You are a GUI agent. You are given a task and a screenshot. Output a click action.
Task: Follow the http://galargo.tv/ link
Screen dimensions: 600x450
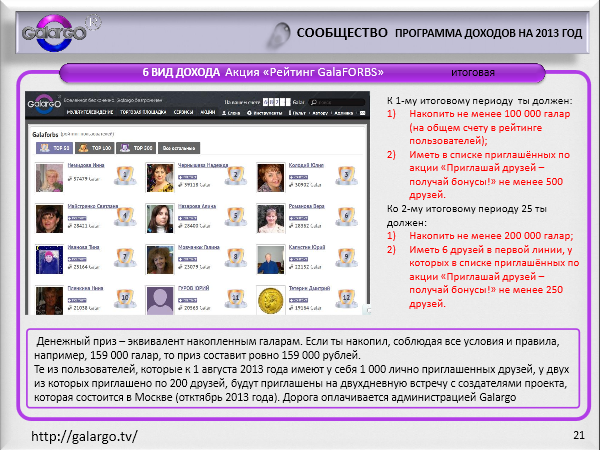84,436
